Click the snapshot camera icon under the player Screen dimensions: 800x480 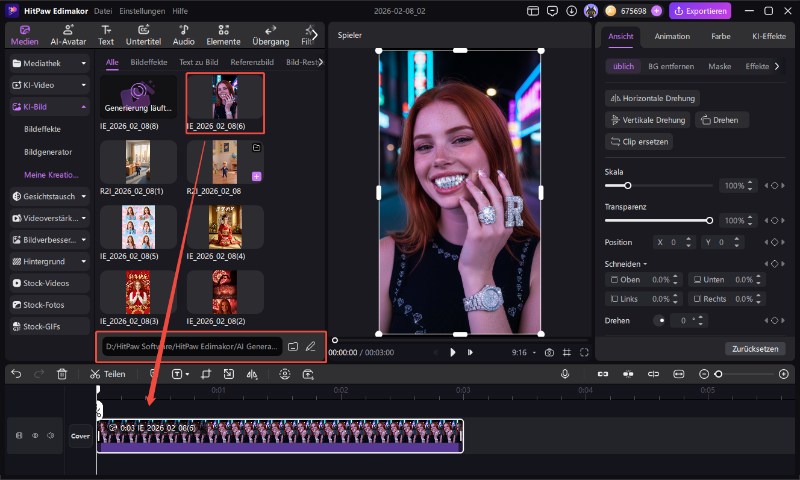[549, 352]
